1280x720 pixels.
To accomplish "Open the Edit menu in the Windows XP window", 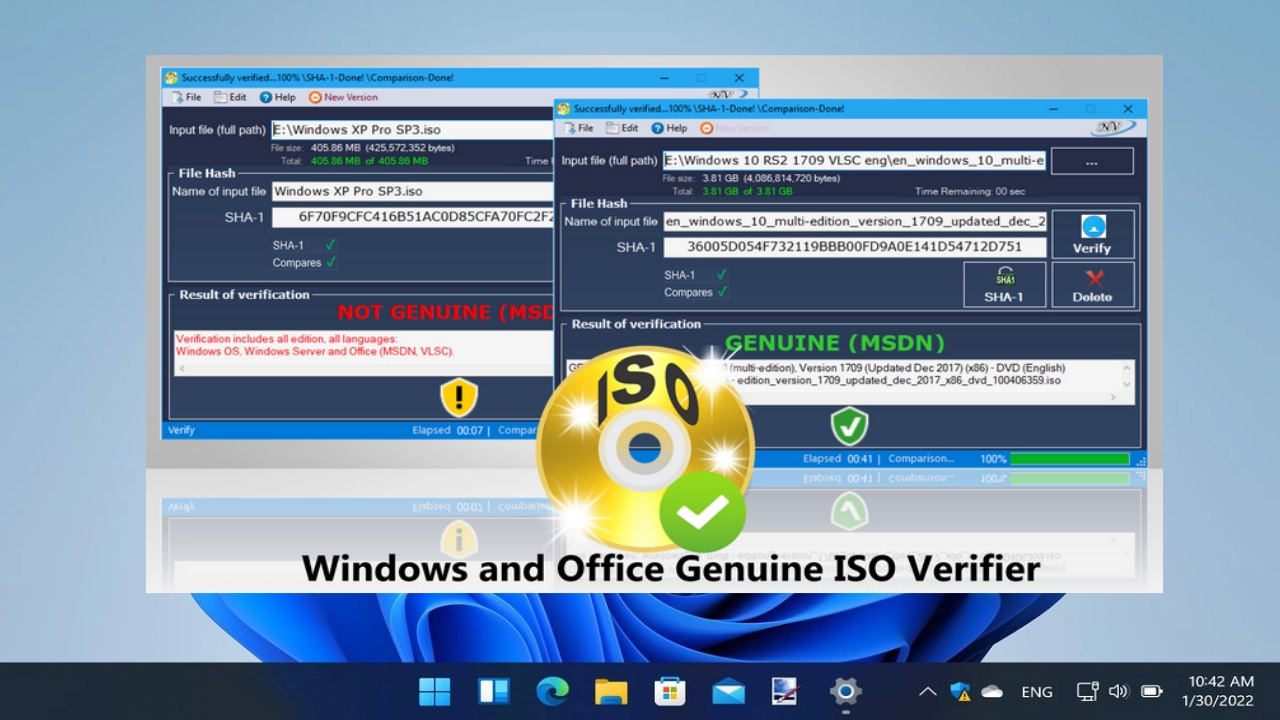I will coord(230,97).
